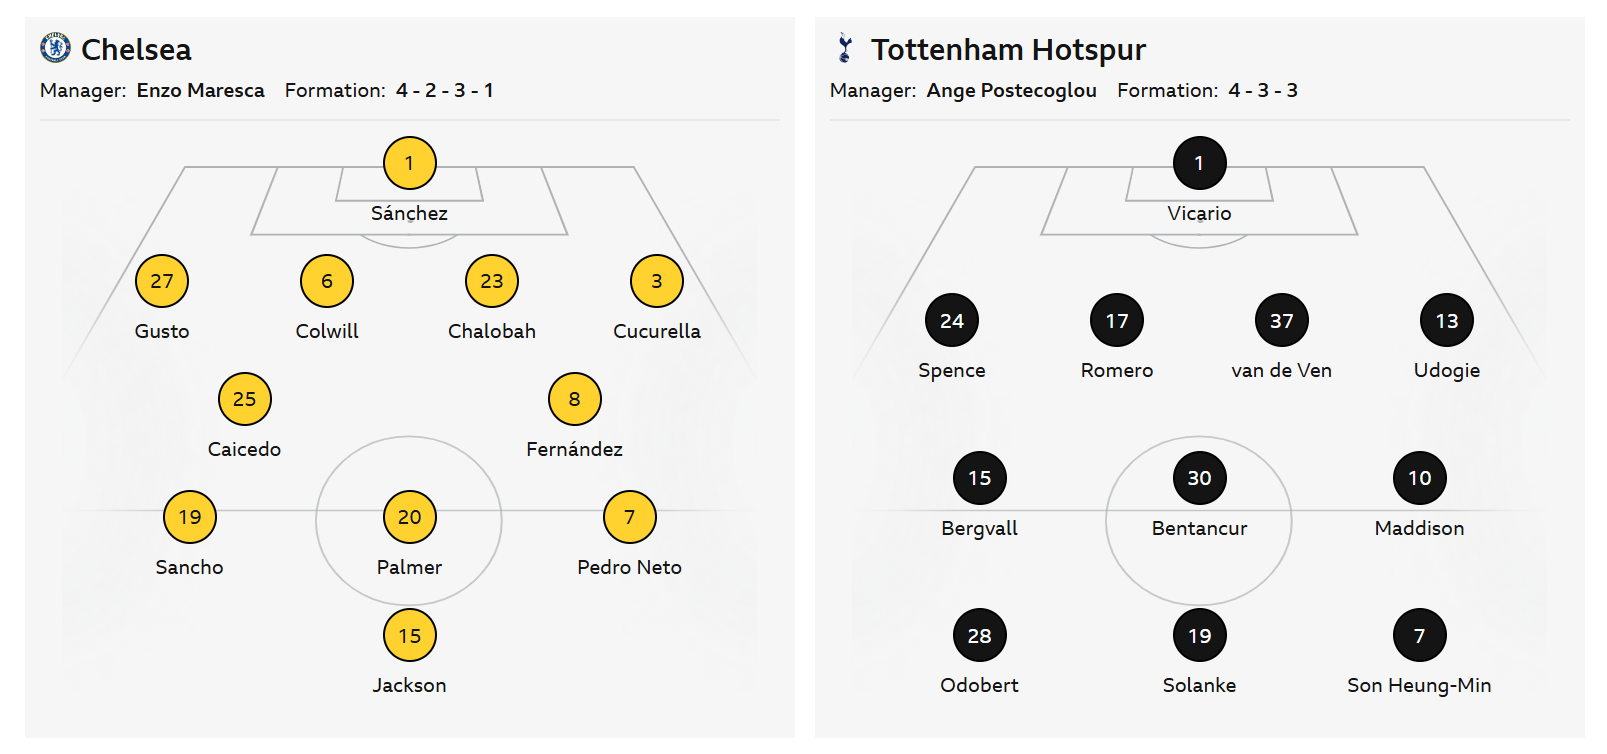Click manager name Ange Postecoglou
Viewport: 1607px width, 754px height.
pyautogui.click(x=1011, y=90)
